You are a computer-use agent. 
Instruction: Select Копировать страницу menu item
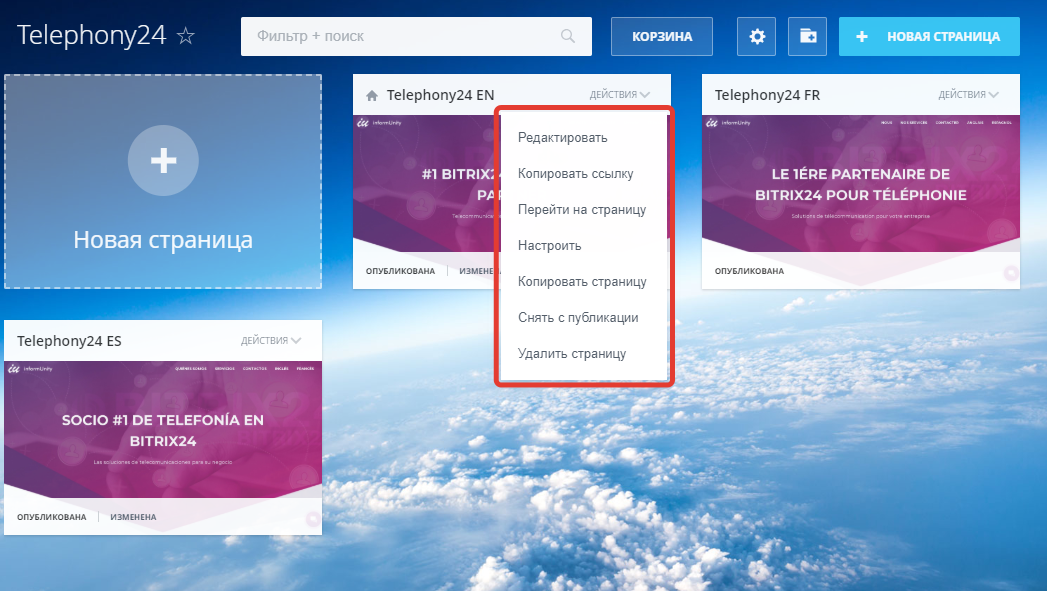pyautogui.click(x=584, y=282)
